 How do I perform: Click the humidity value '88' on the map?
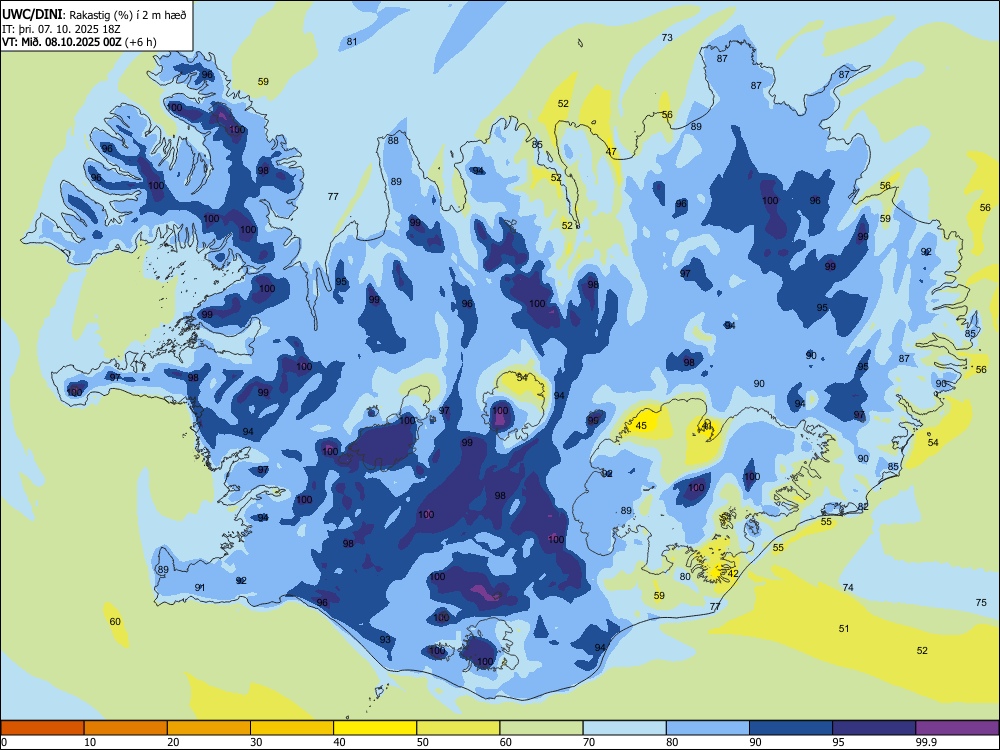coord(393,140)
